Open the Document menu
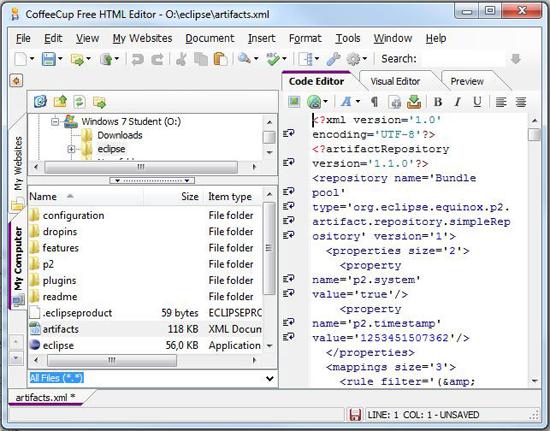550x431 pixels. click(x=210, y=38)
